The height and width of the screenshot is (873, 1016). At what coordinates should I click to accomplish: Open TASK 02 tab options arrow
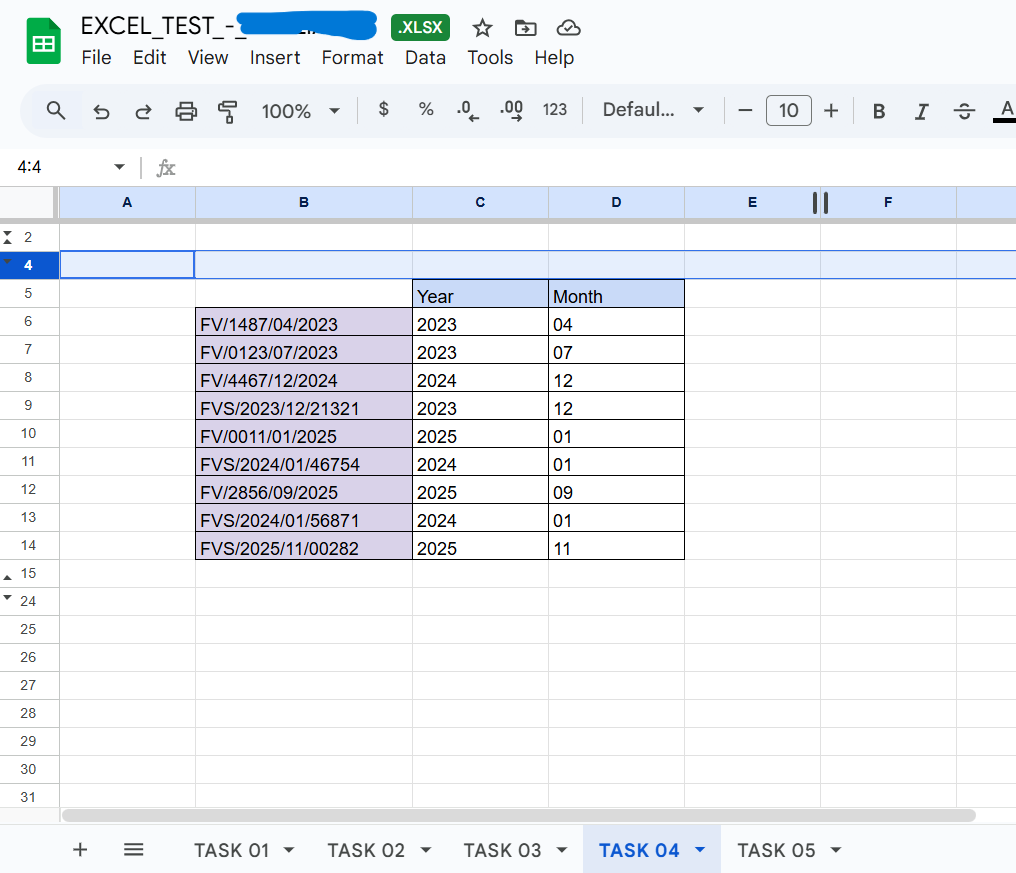[x=426, y=850]
